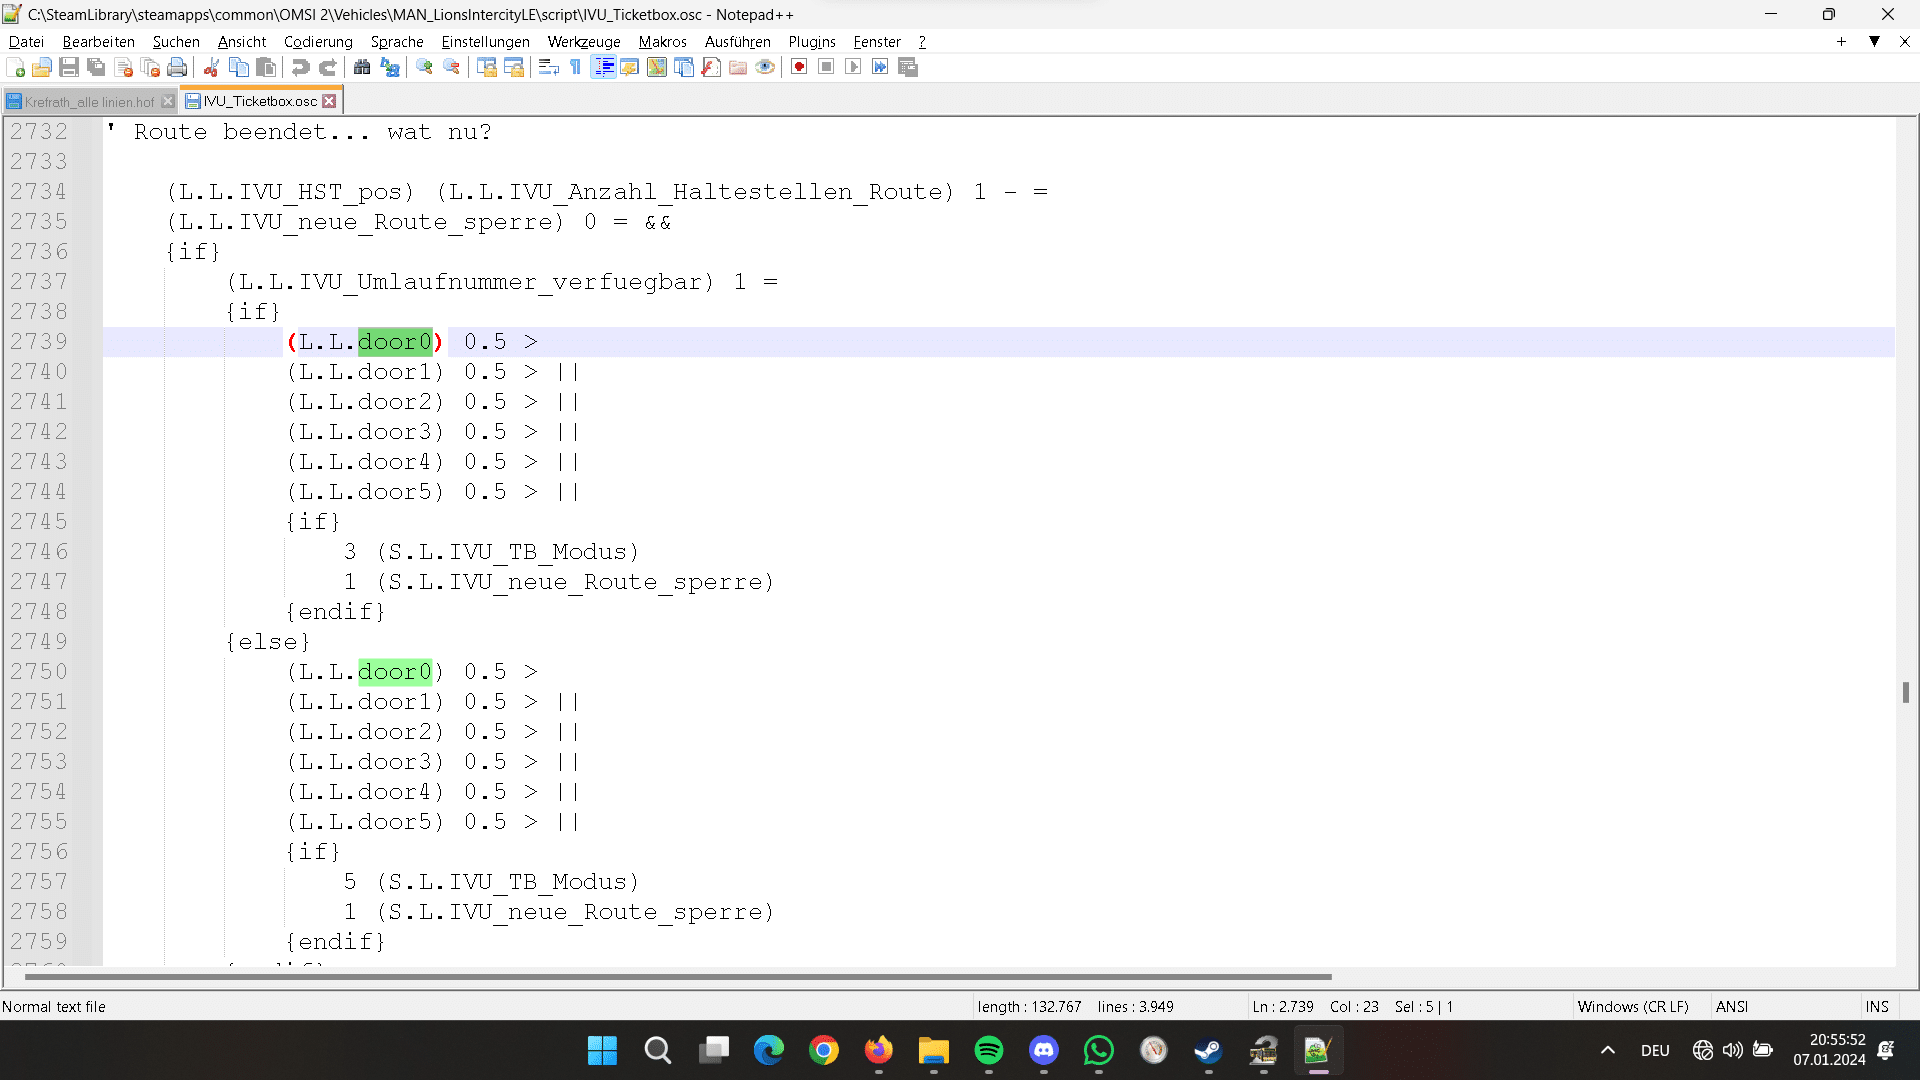Viewport: 1920px width, 1080px height.
Task: Click the INS insert mode status indicator
Action: [1877, 1006]
